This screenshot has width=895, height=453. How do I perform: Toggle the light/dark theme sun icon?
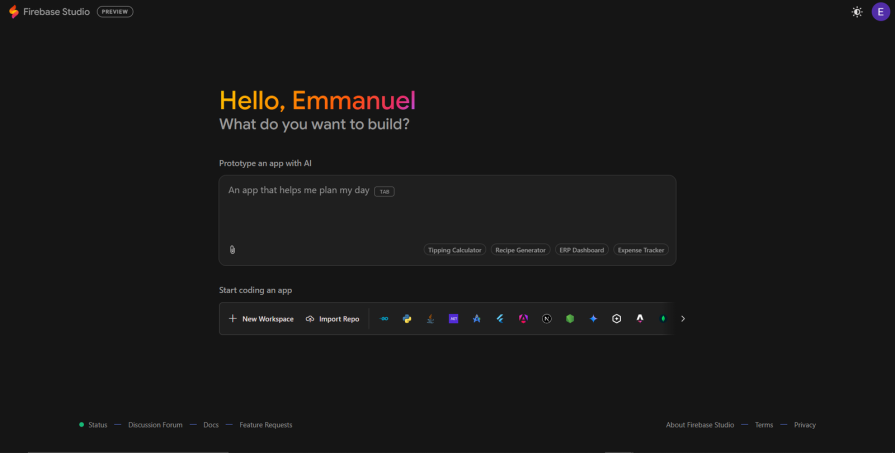857,11
